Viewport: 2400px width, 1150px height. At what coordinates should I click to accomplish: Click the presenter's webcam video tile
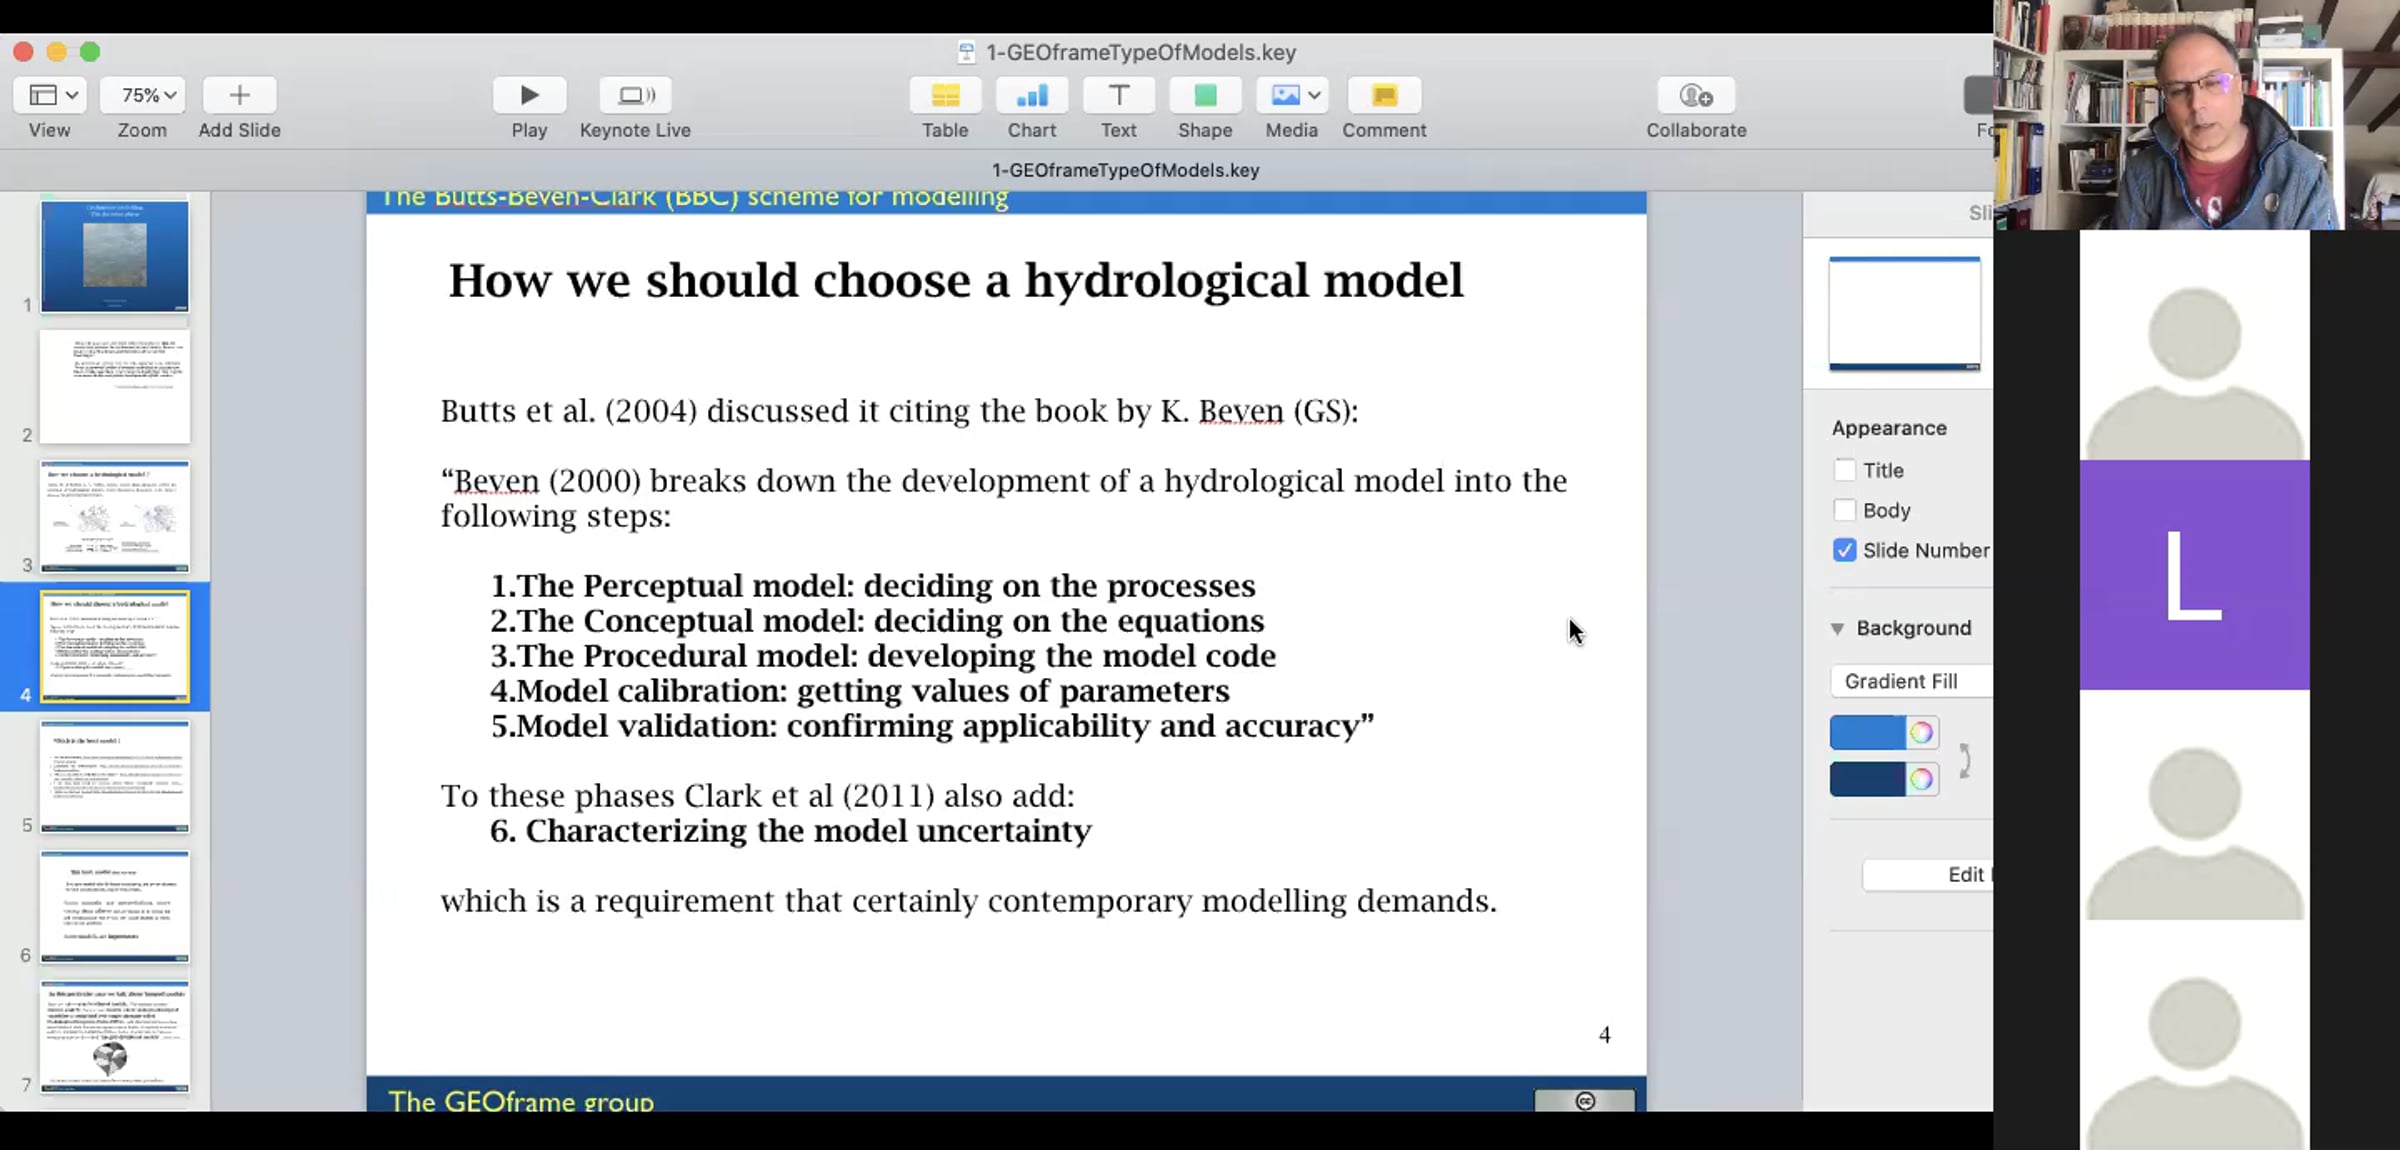[x=2196, y=115]
